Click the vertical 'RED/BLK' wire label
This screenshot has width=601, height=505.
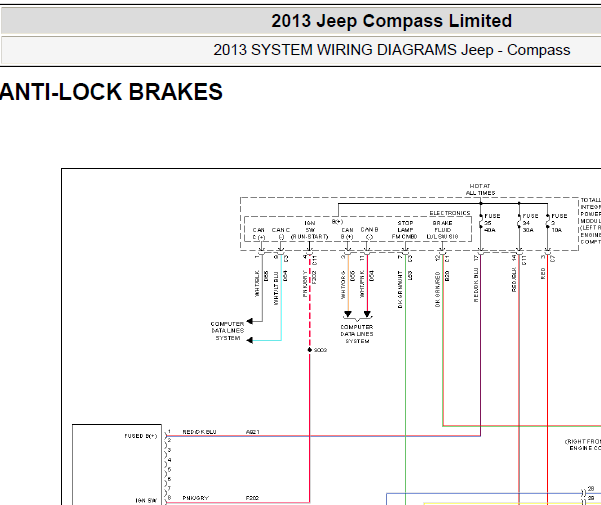coord(514,280)
